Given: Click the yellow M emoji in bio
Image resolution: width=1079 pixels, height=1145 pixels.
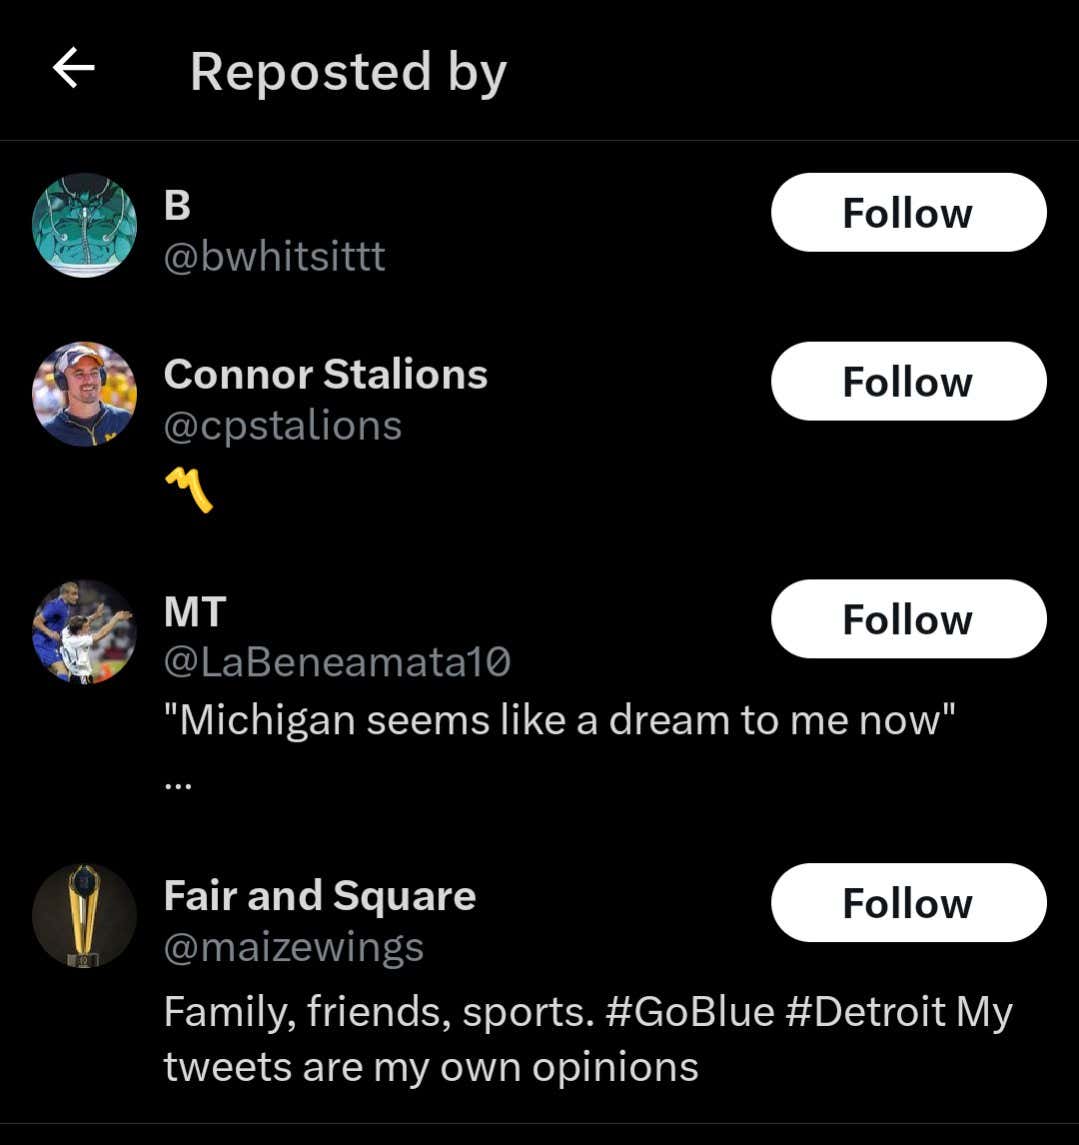Looking at the screenshot, I should [189, 490].
